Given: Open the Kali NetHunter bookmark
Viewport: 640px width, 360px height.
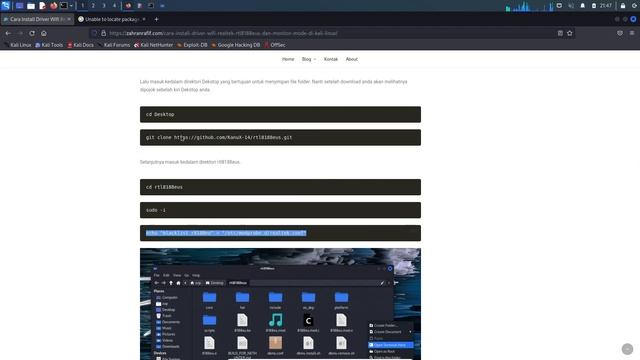Looking at the screenshot, I should [153, 45].
